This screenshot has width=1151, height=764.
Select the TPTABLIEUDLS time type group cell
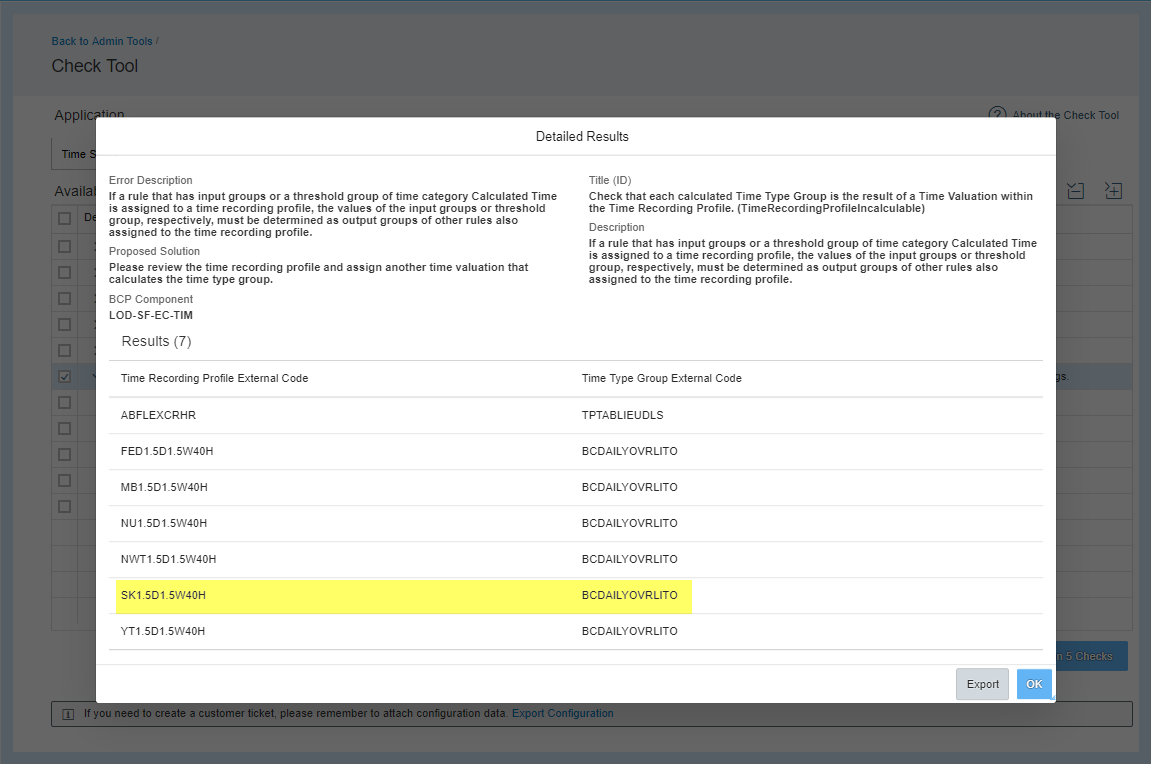[622, 415]
